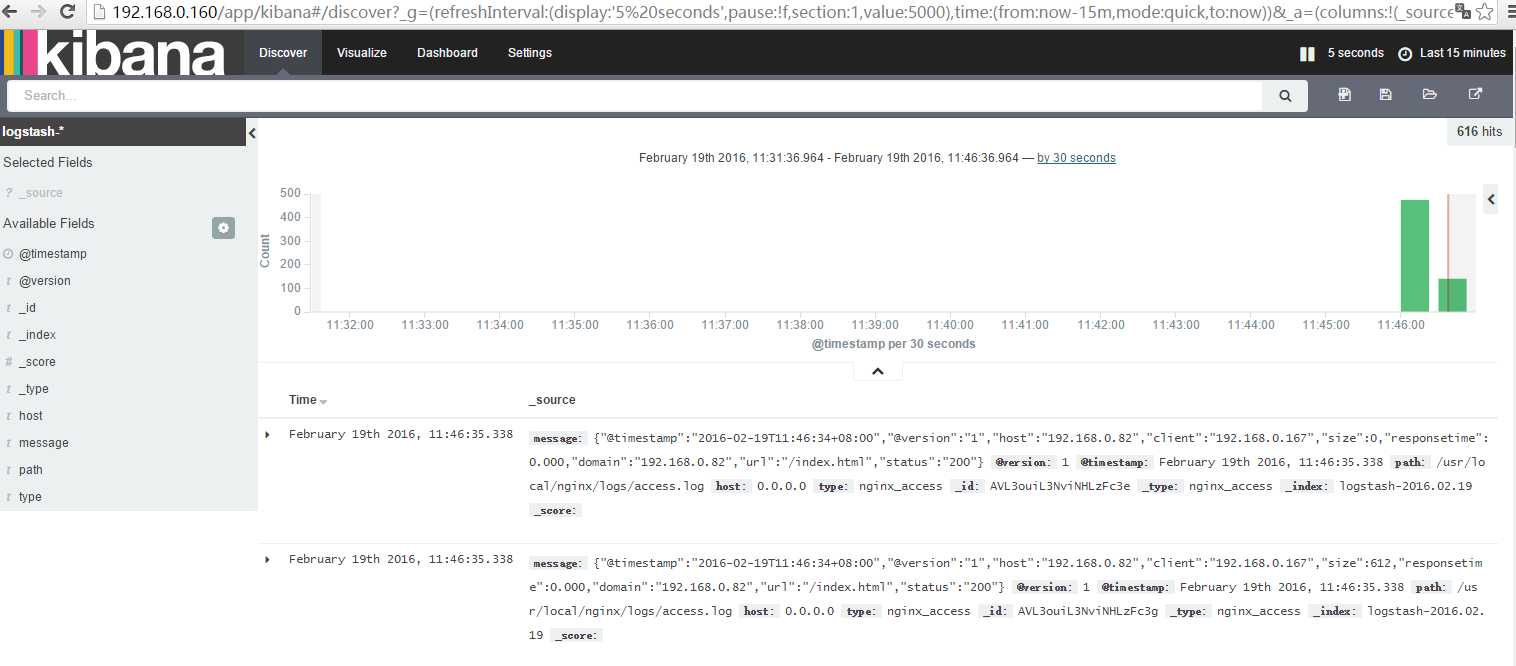Select the path field
The width and height of the screenshot is (1516, 666).
(x=30, y=470)
